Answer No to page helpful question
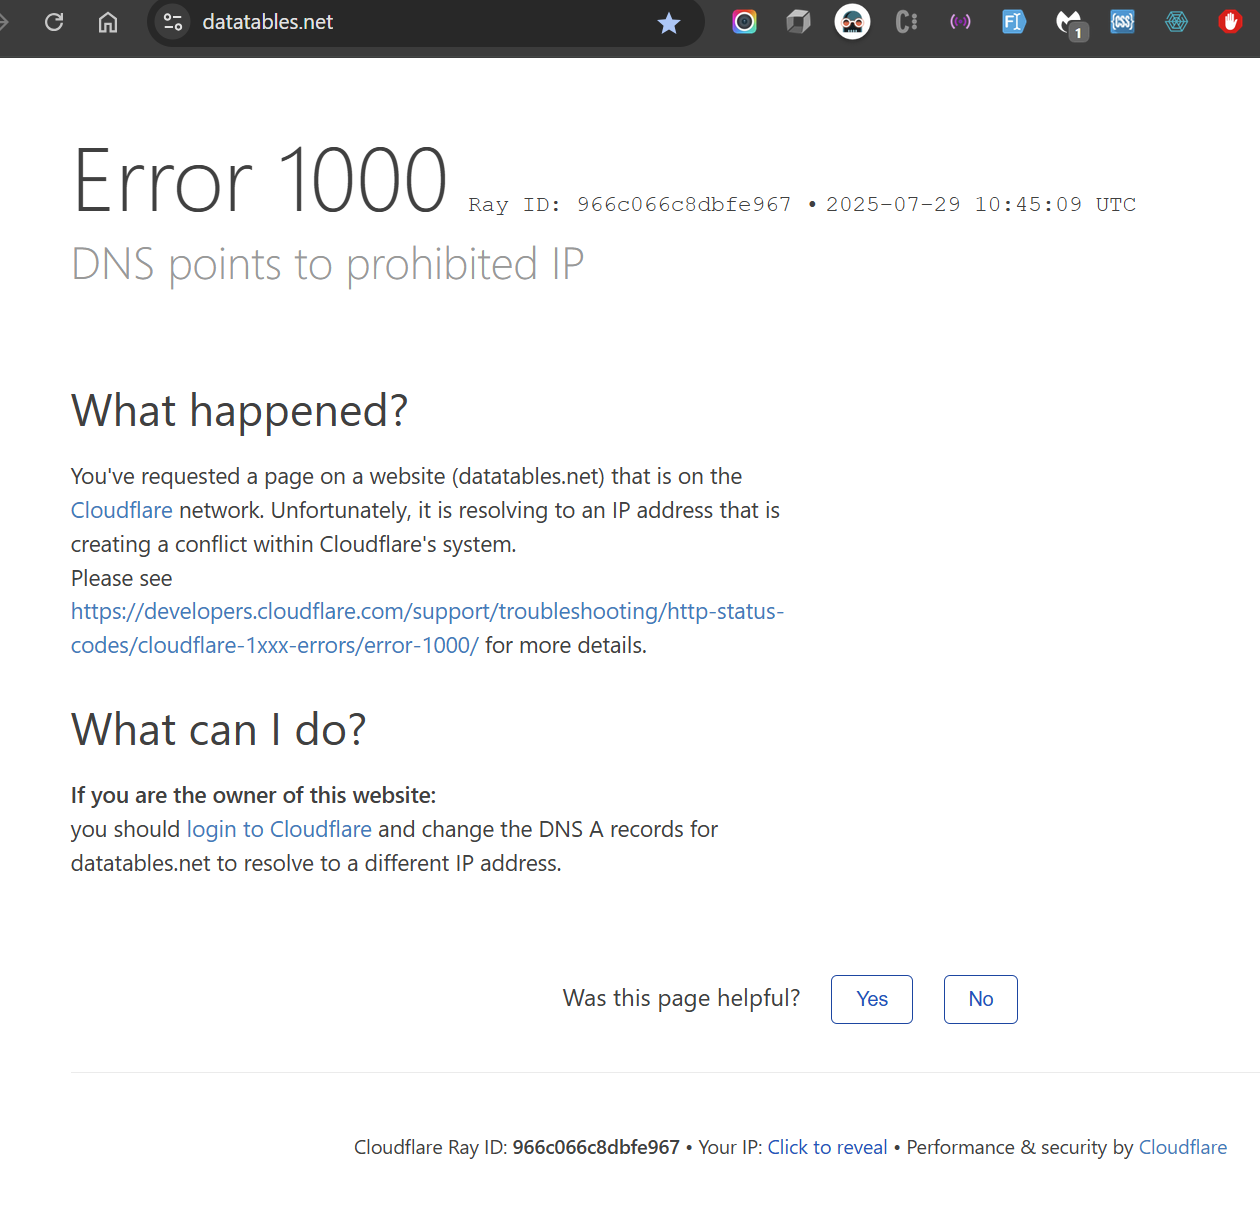Viewport: 1260px width, 1223px height. 981,999
